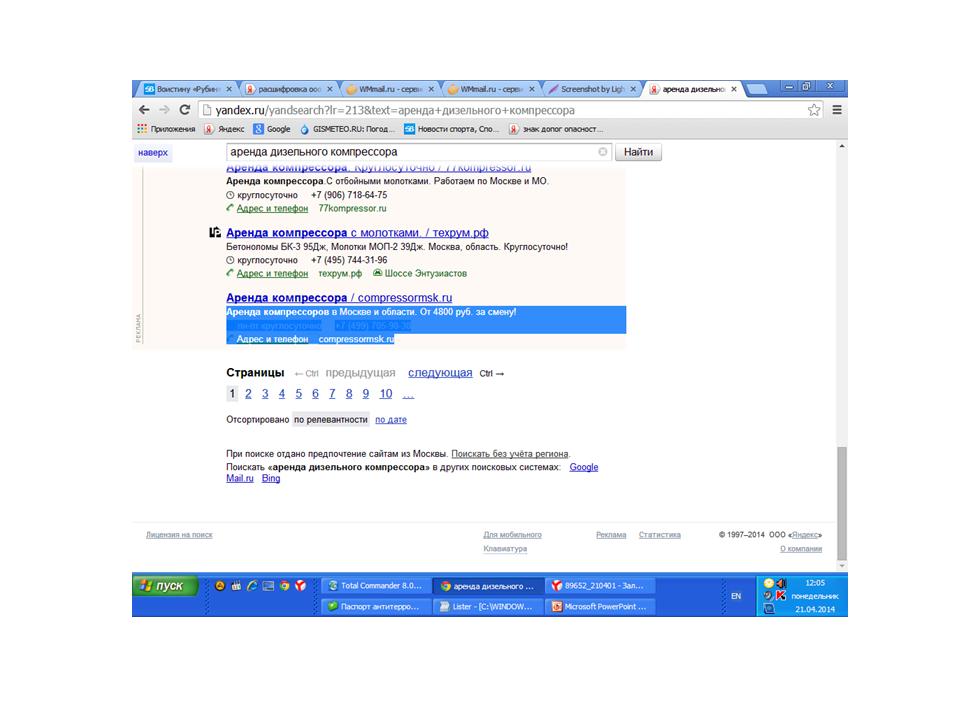Image resolution: width=960 pixels, height=720 pixels.
Task: Switch to Total Commander taskbar button
Action: click(376, 586)
